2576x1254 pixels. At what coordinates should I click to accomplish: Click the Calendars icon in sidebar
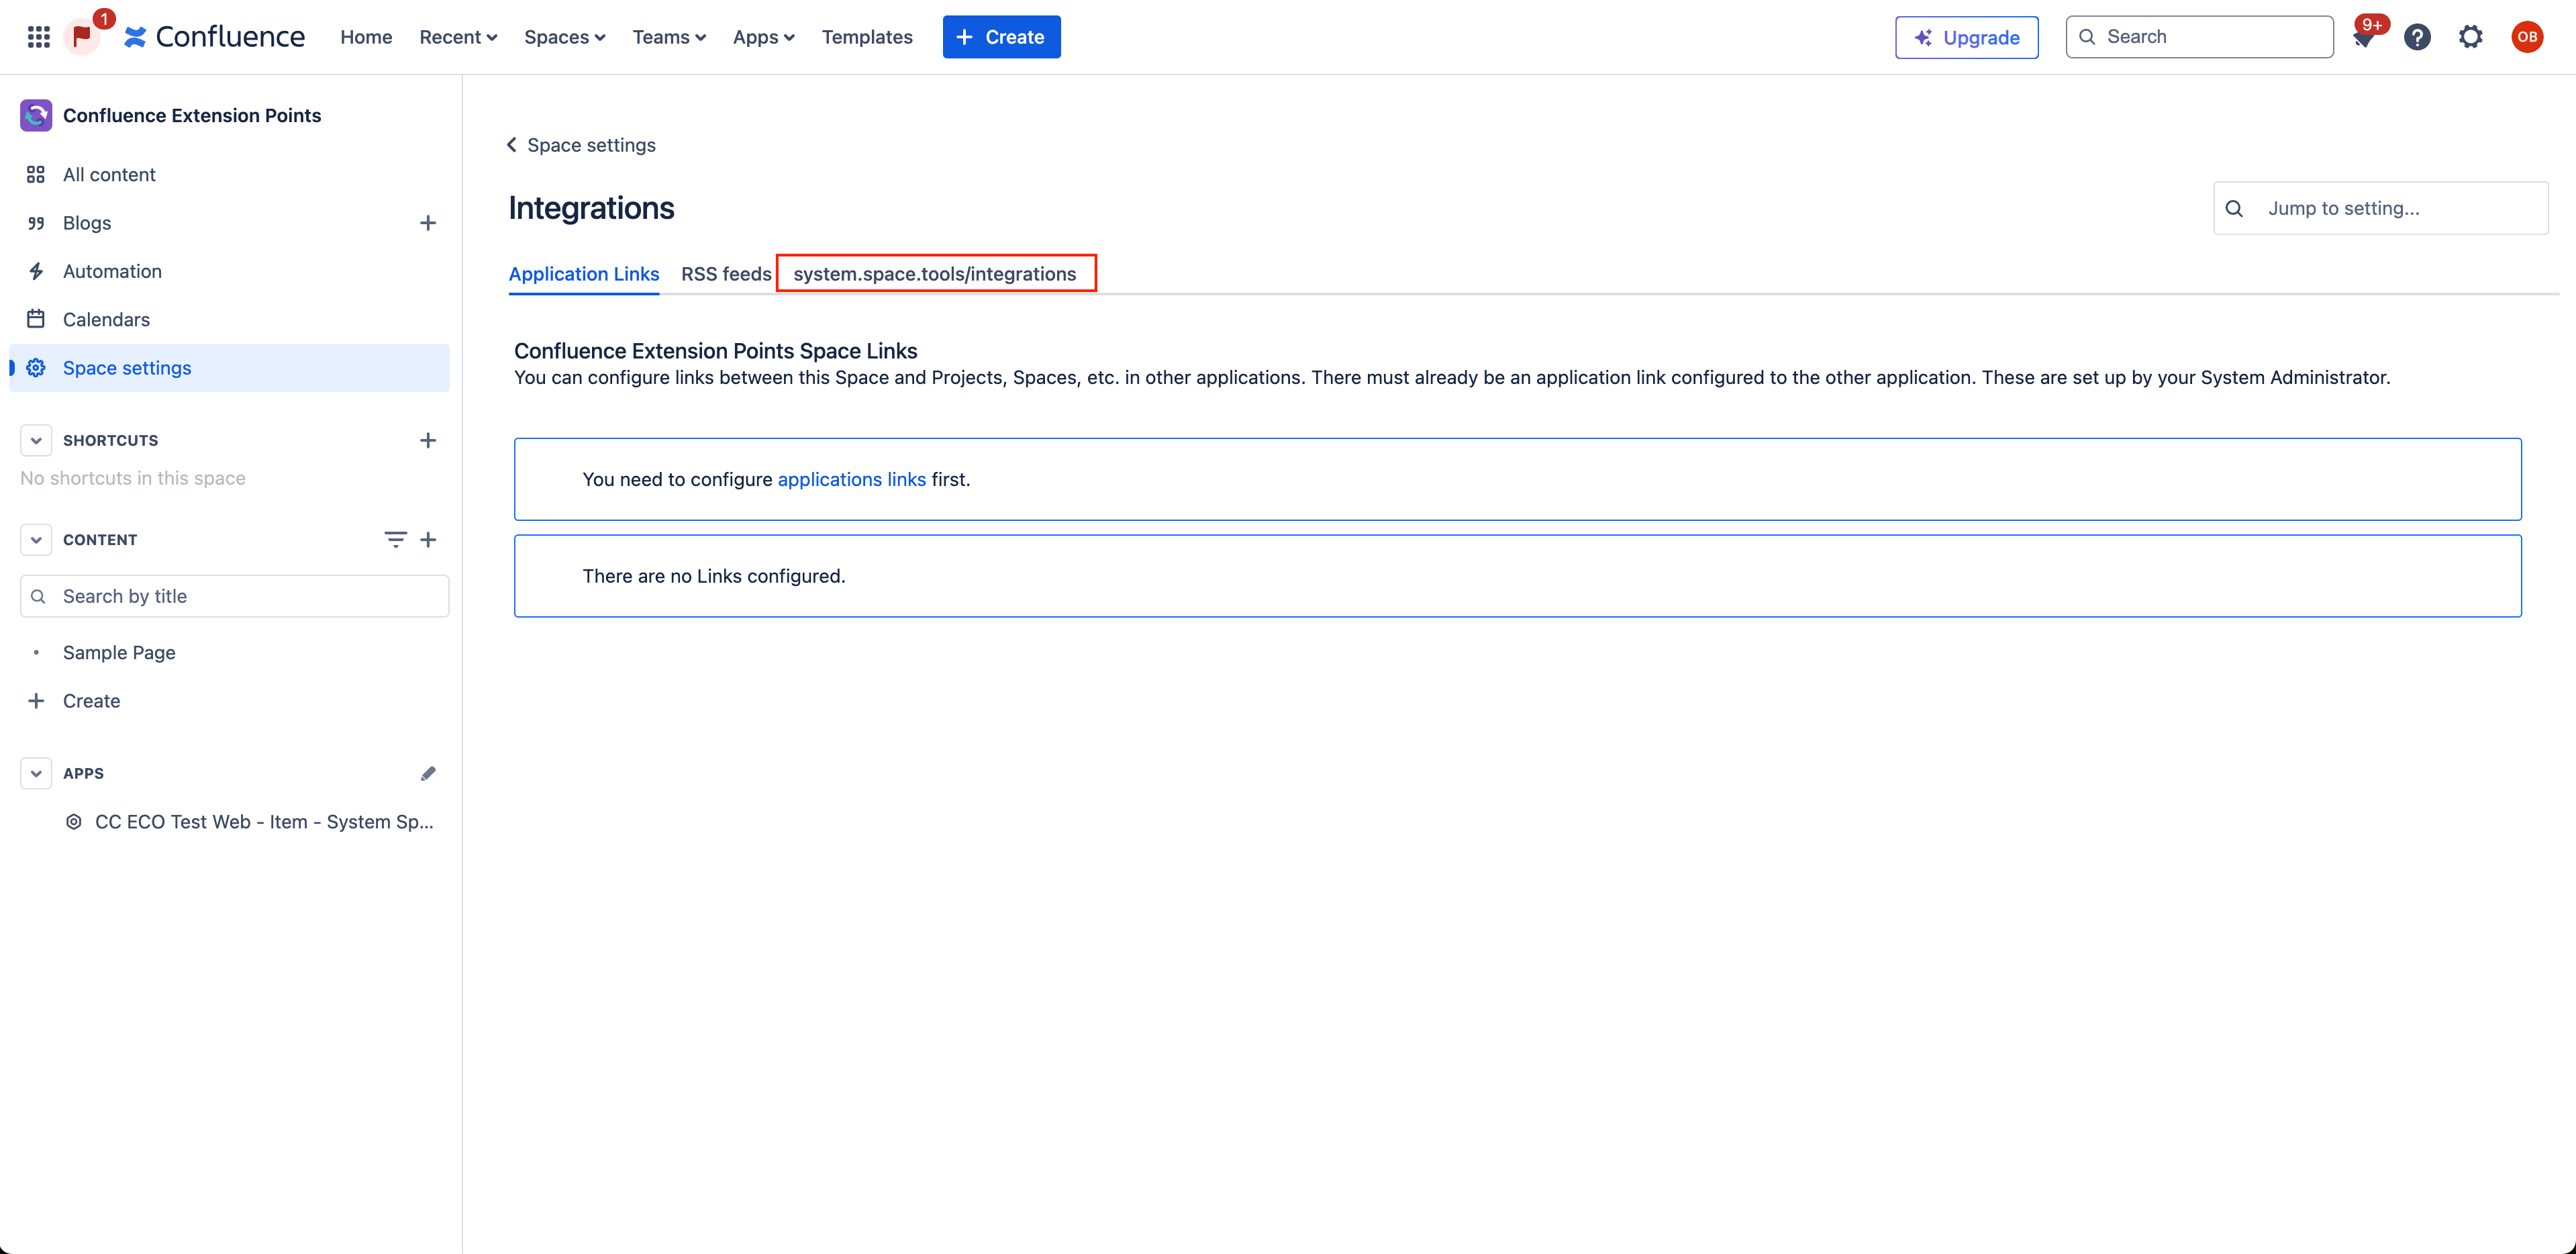point(36,319)
